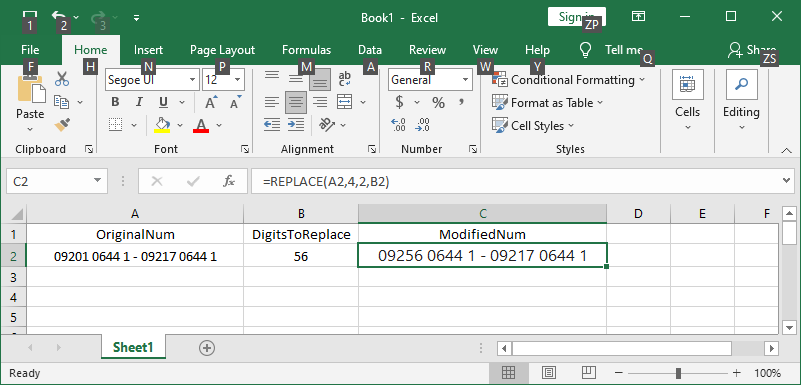801x385 pixels.
Task: Collapse the ribbon with chevron
Action: click(x=786, y=150)
